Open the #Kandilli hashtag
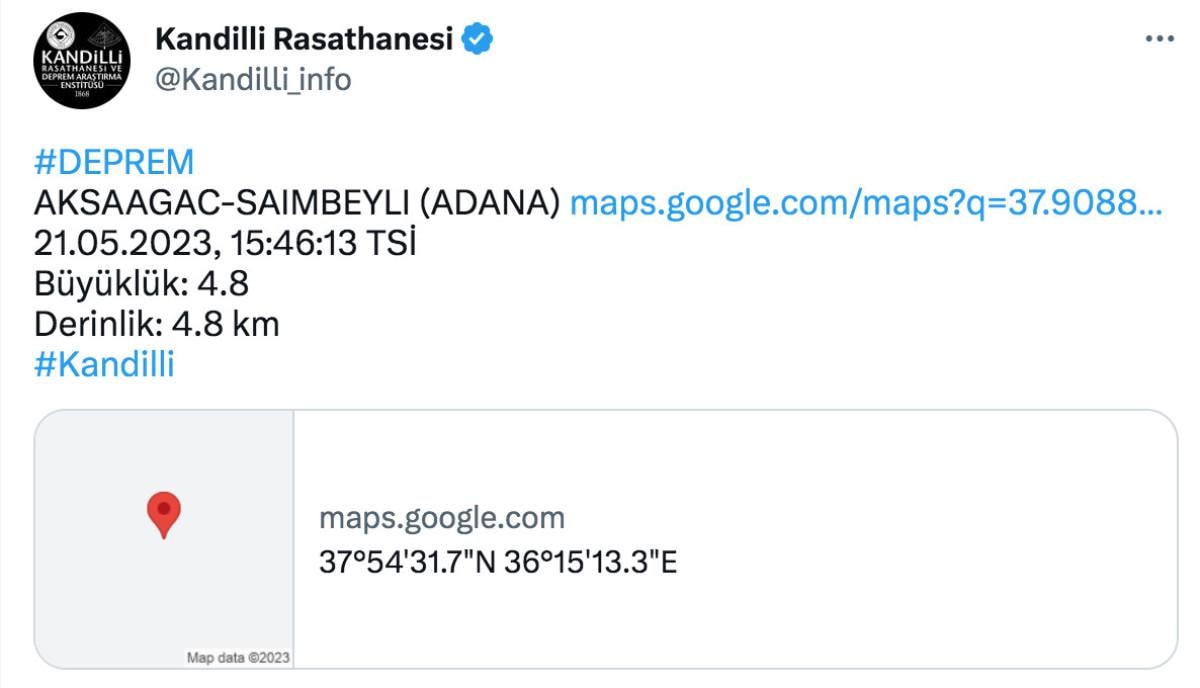The height and width of the screenshot is (688, 1200). click(x=104, y=365)
